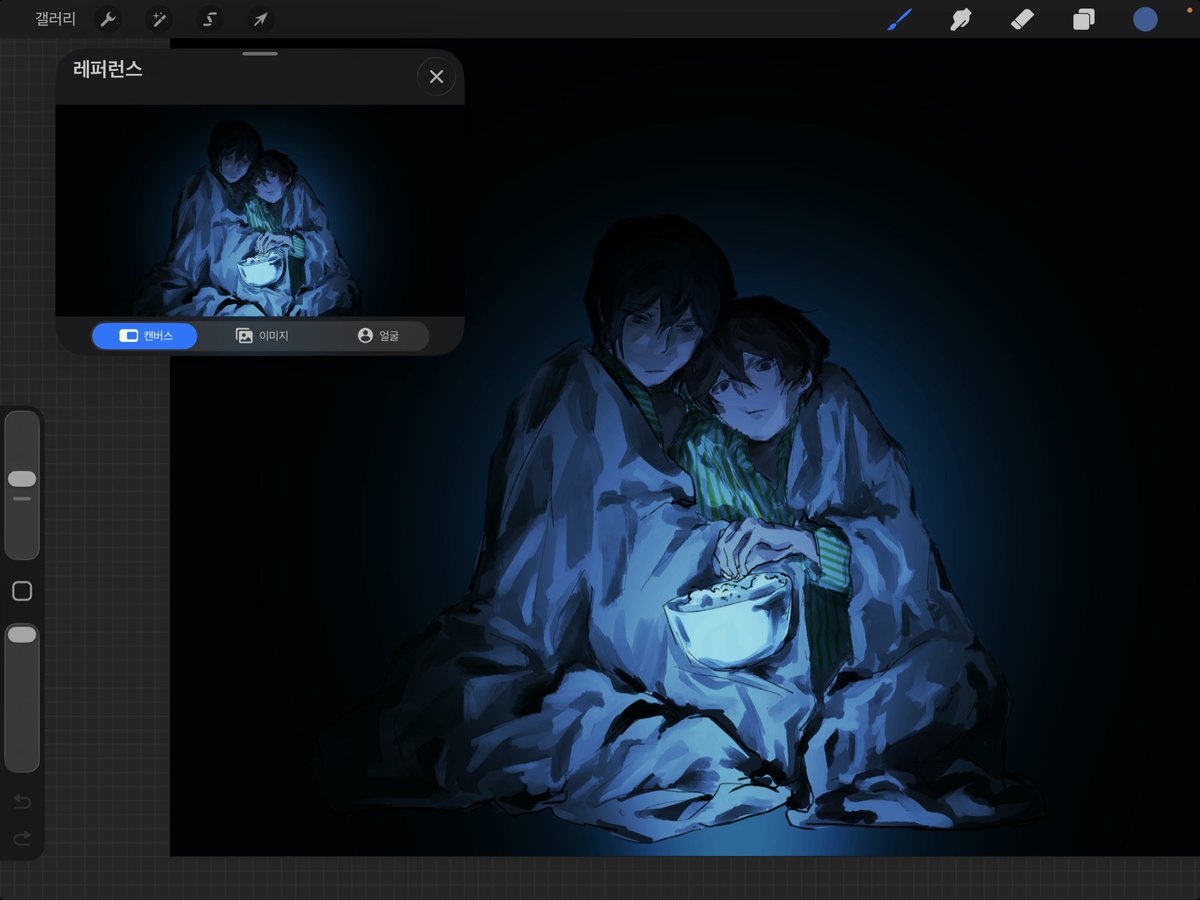Open the Adjustments magic wand menu

point(158,19)
